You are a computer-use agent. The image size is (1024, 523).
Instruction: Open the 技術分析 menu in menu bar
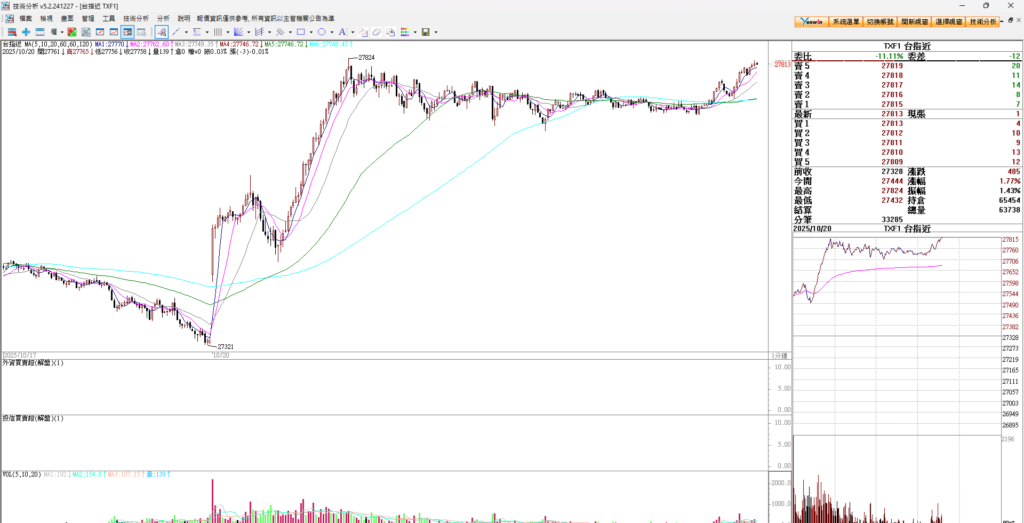tap(136, 19)
